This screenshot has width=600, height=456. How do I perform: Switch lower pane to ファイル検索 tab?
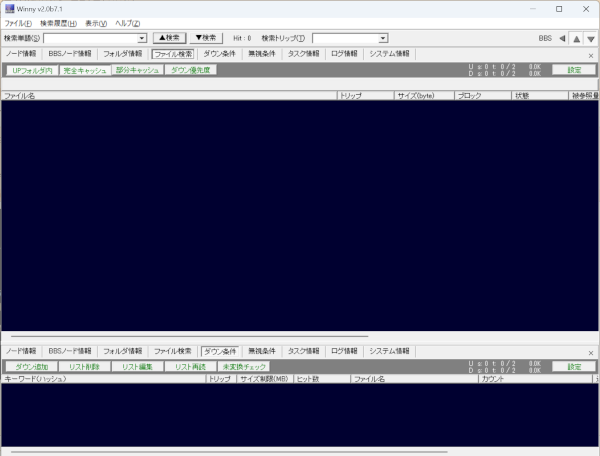pyautogui.click(x=173, y=351)
